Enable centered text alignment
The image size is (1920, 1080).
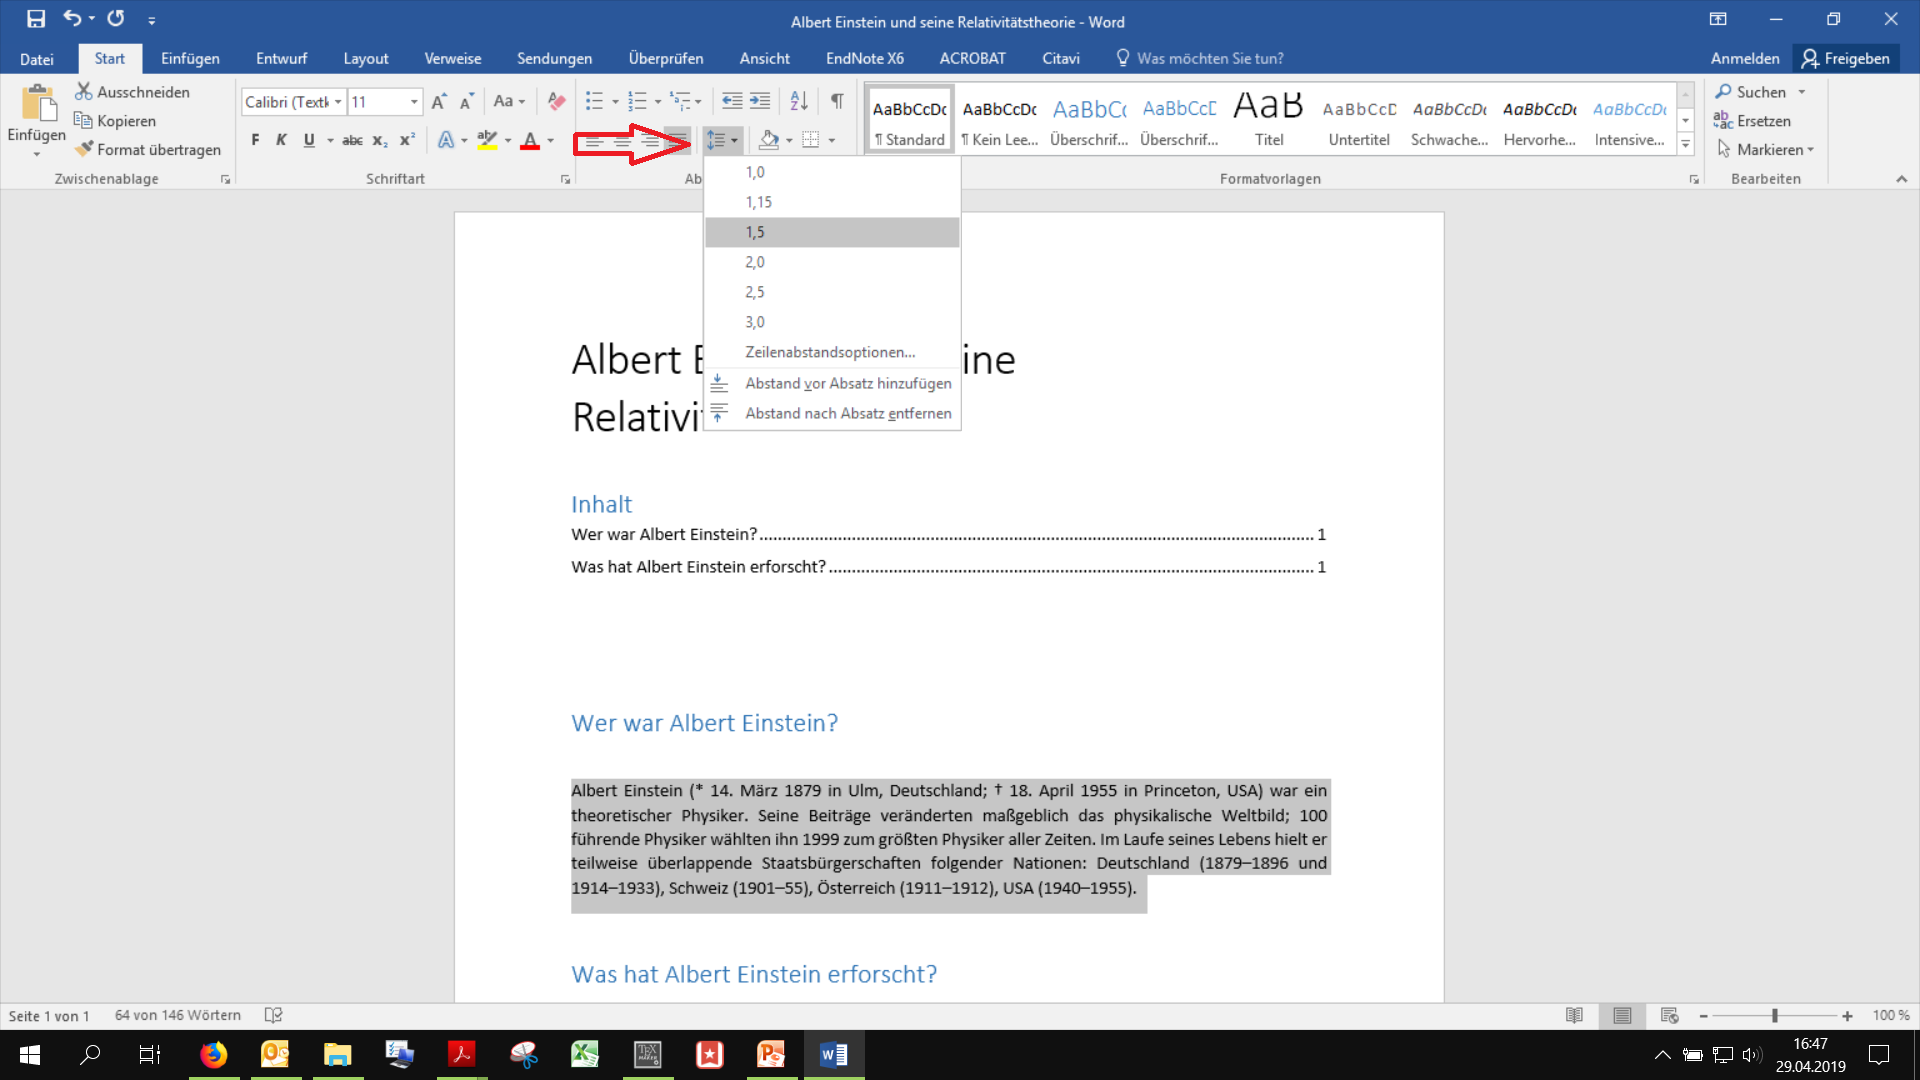tap(622, 140)
